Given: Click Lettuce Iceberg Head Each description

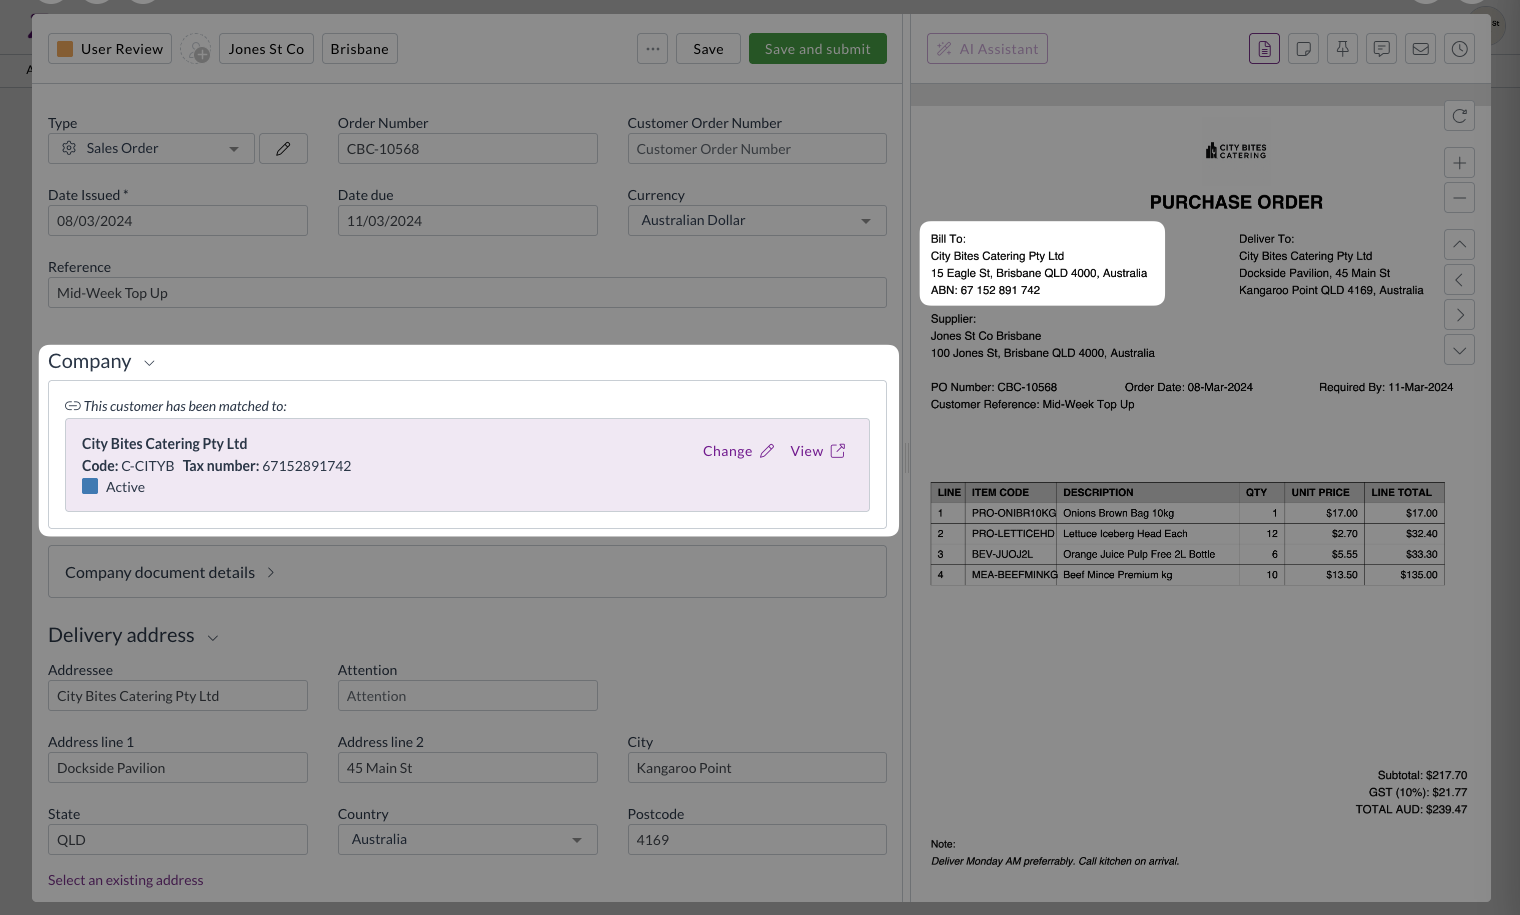Looking at the screenshot, I should point(1125,534).
